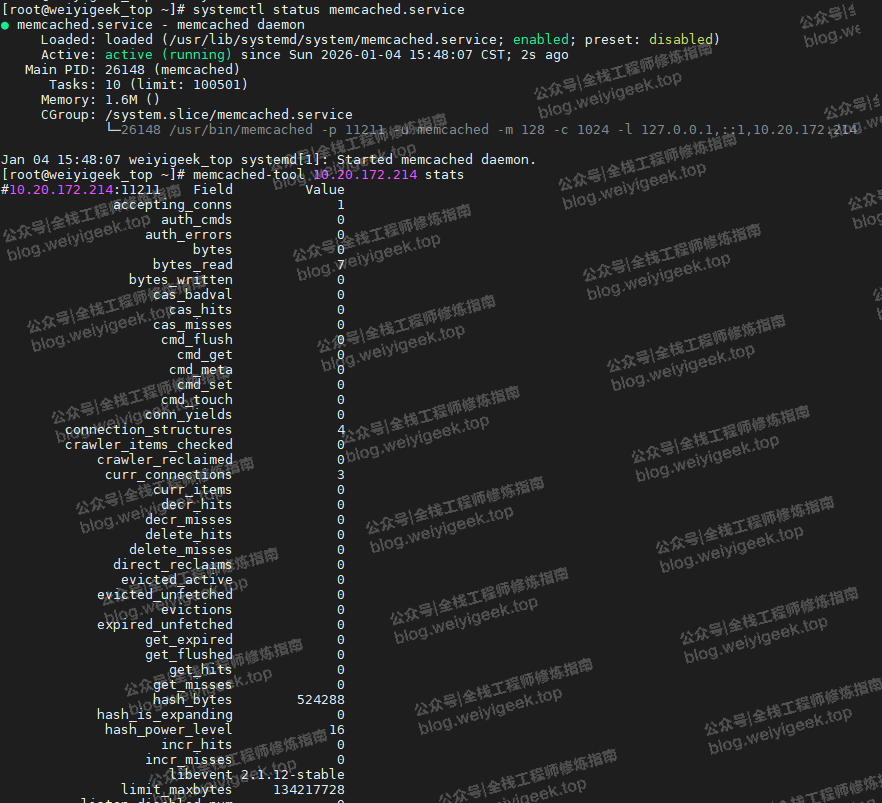Click the 'limit_maxbytes' field
Viewport: 882px width, 803px height.
tap(177, 790)
